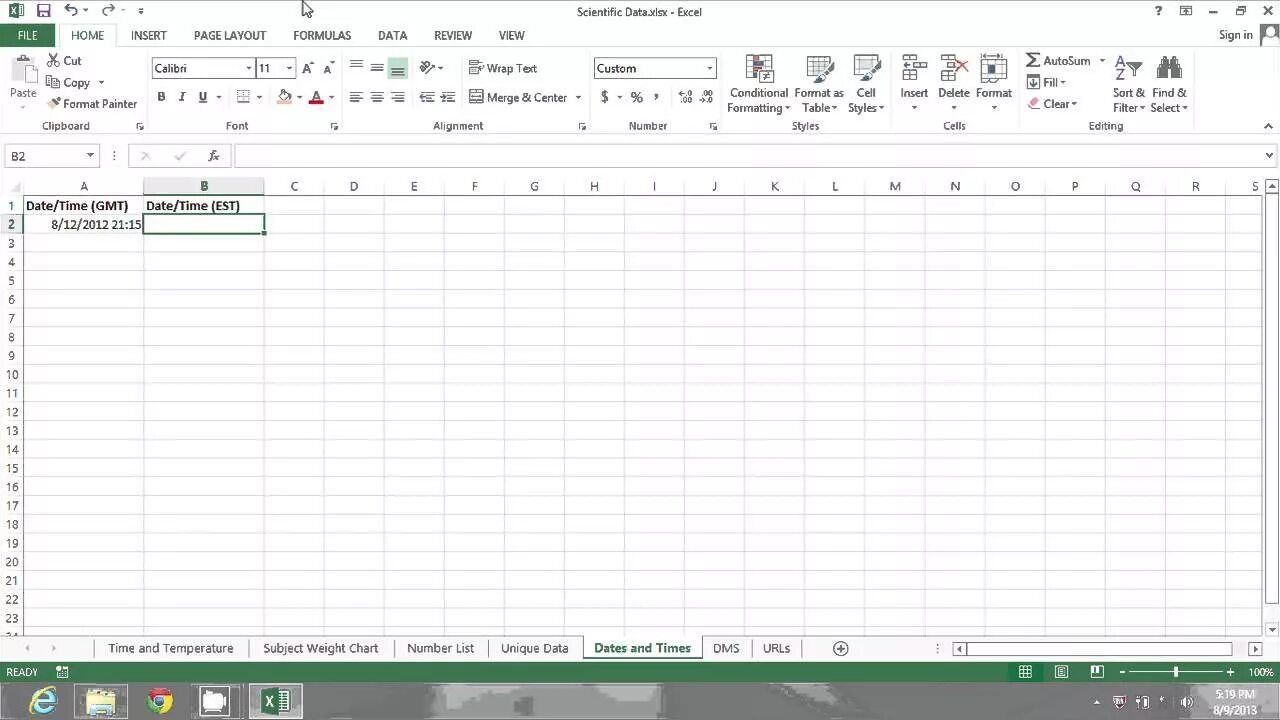Switch to Page Break Preview icon
This screenshot has height=720, width=1280.
coord(1097,672)
